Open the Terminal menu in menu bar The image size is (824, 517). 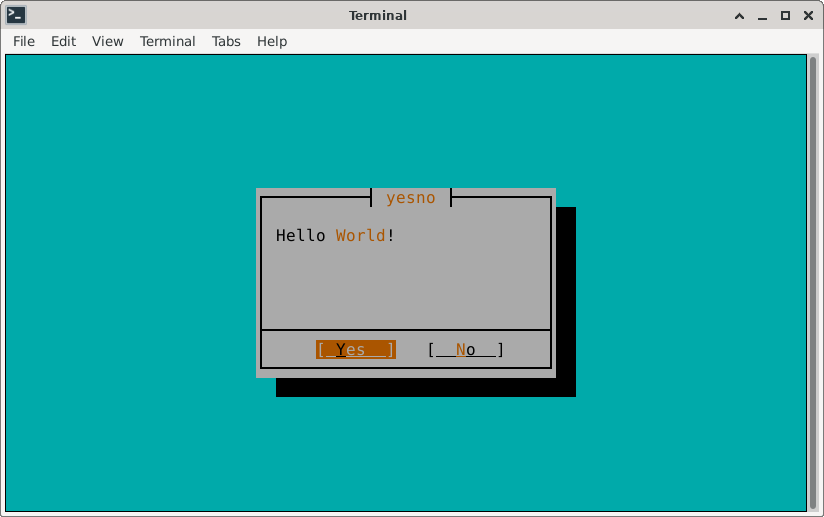[x=168, y=41]
